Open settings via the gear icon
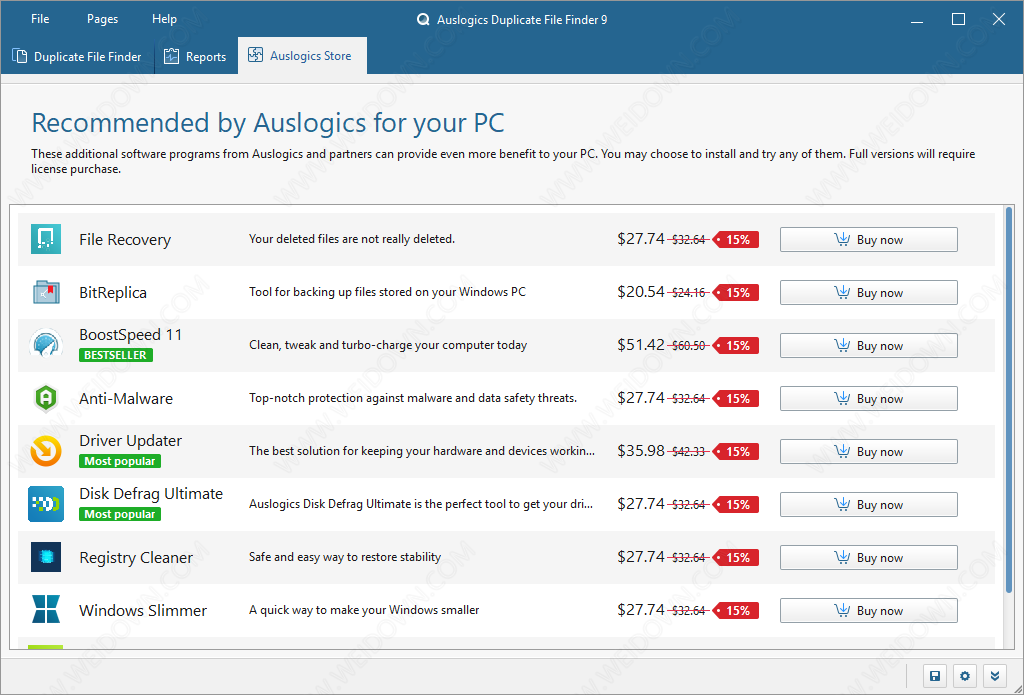The width and height of the screenshot is (1024, 695). (x=965, y=676)
